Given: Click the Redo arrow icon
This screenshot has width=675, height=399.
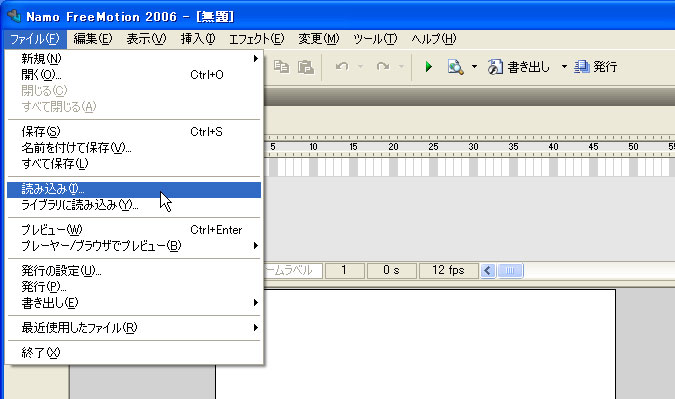Looking at the screenshot, I should 383,67.
